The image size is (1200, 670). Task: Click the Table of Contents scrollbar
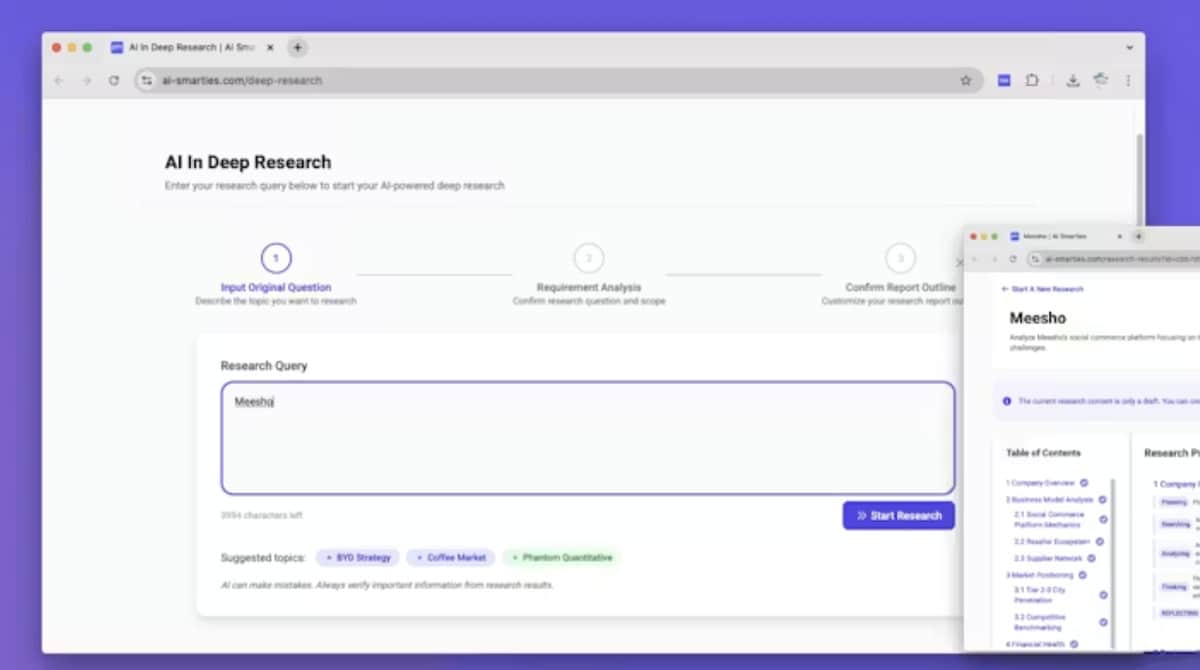coord(1113,562)
